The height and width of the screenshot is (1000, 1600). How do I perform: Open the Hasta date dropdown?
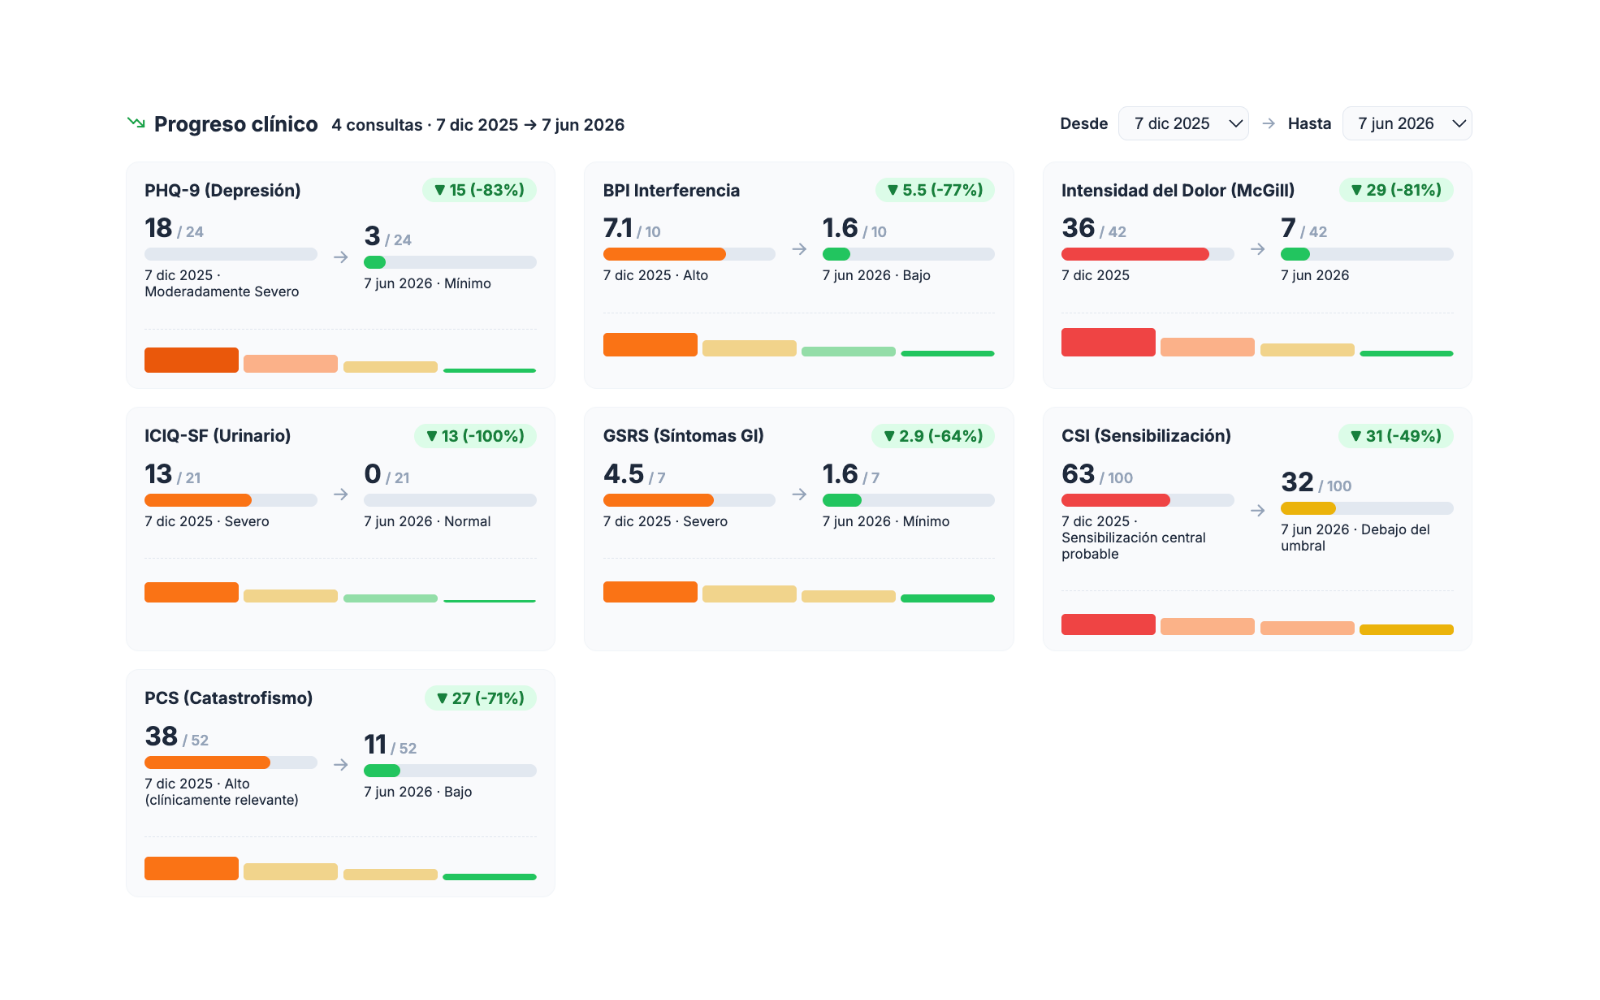coord(1407,123)
